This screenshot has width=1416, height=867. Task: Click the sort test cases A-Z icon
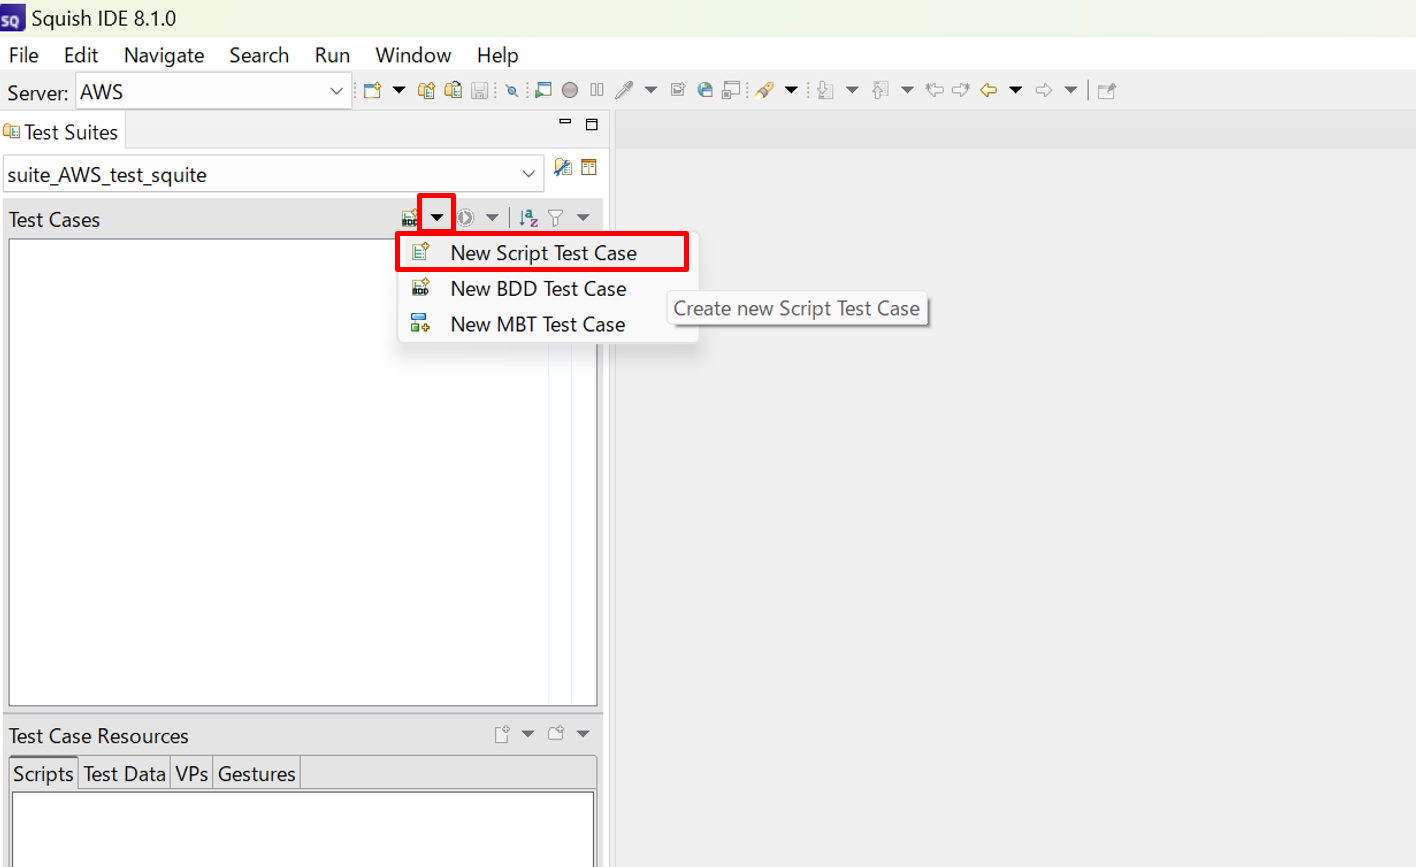tap(529, 218)
